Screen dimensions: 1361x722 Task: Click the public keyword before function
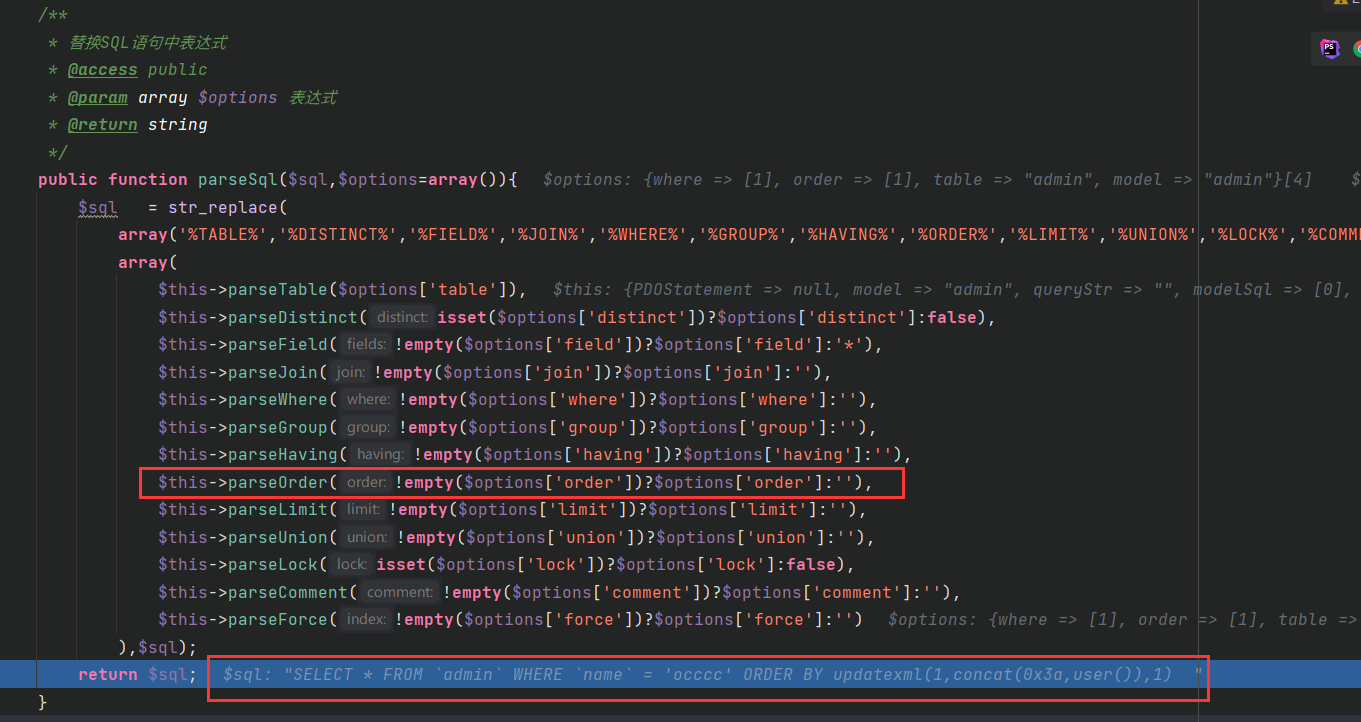pos(68,180)
